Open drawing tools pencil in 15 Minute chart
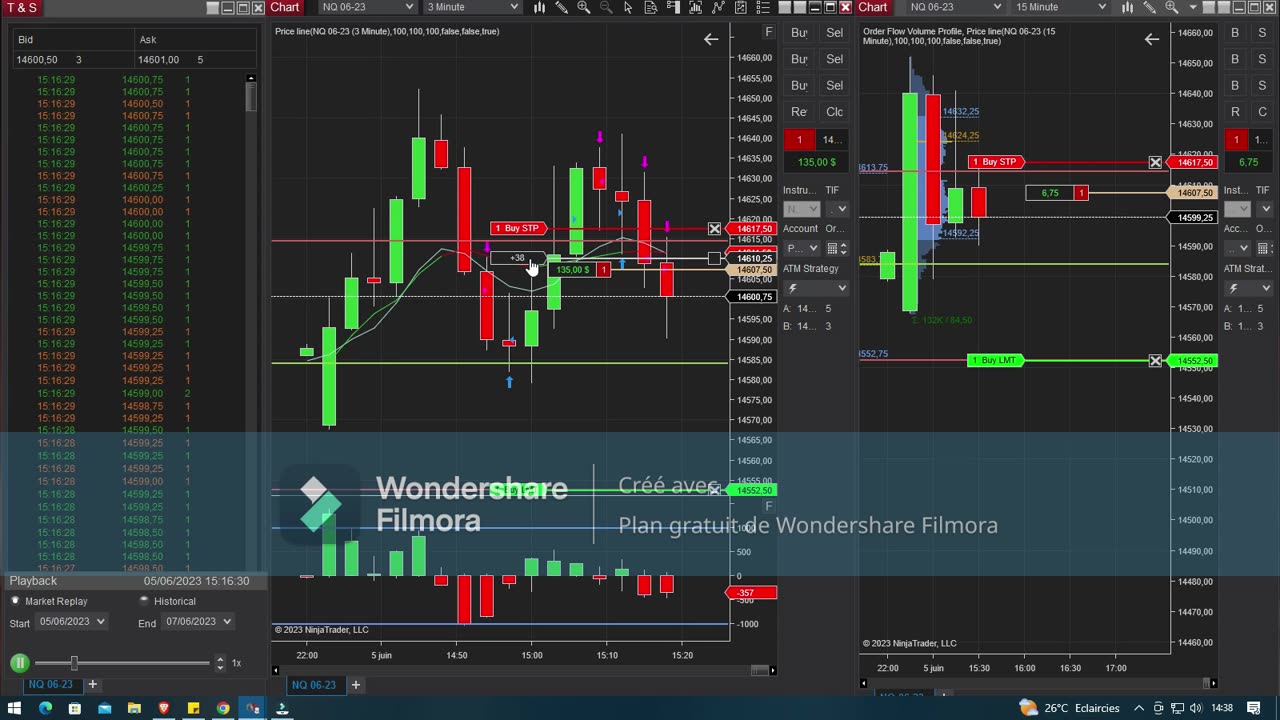 (1150, 7)
